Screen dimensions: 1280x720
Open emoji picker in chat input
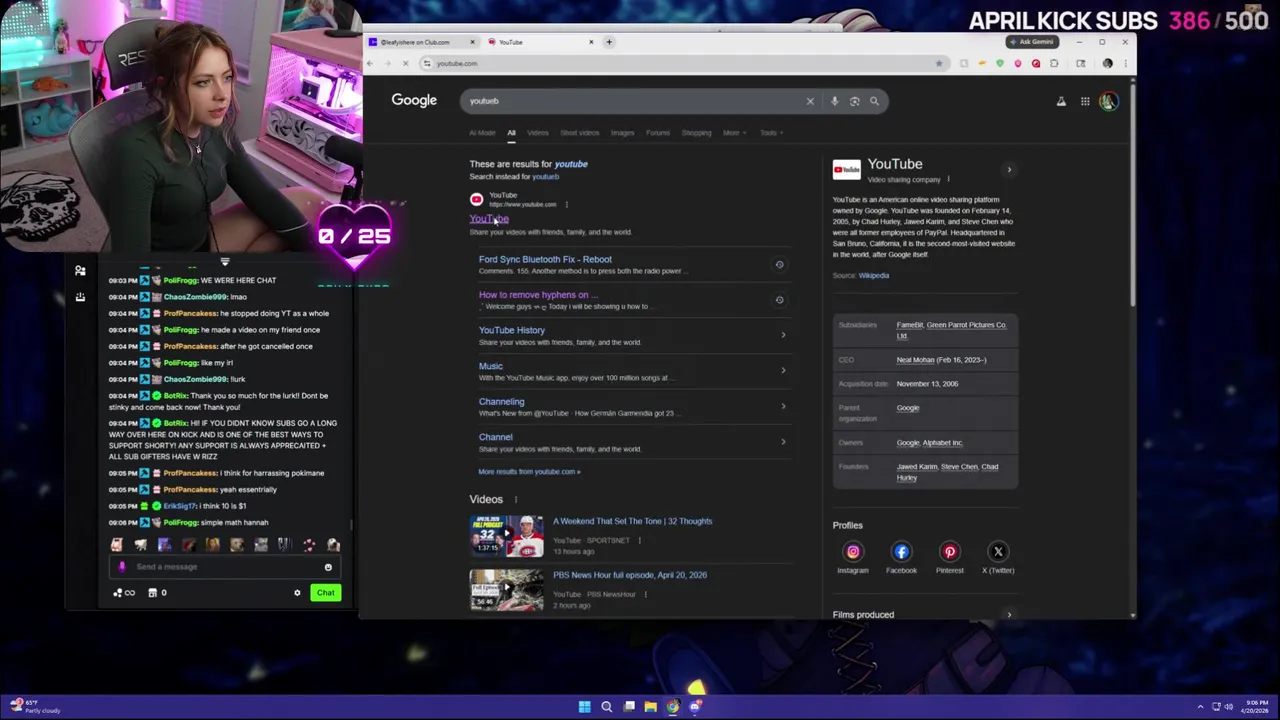coord(328,567)
